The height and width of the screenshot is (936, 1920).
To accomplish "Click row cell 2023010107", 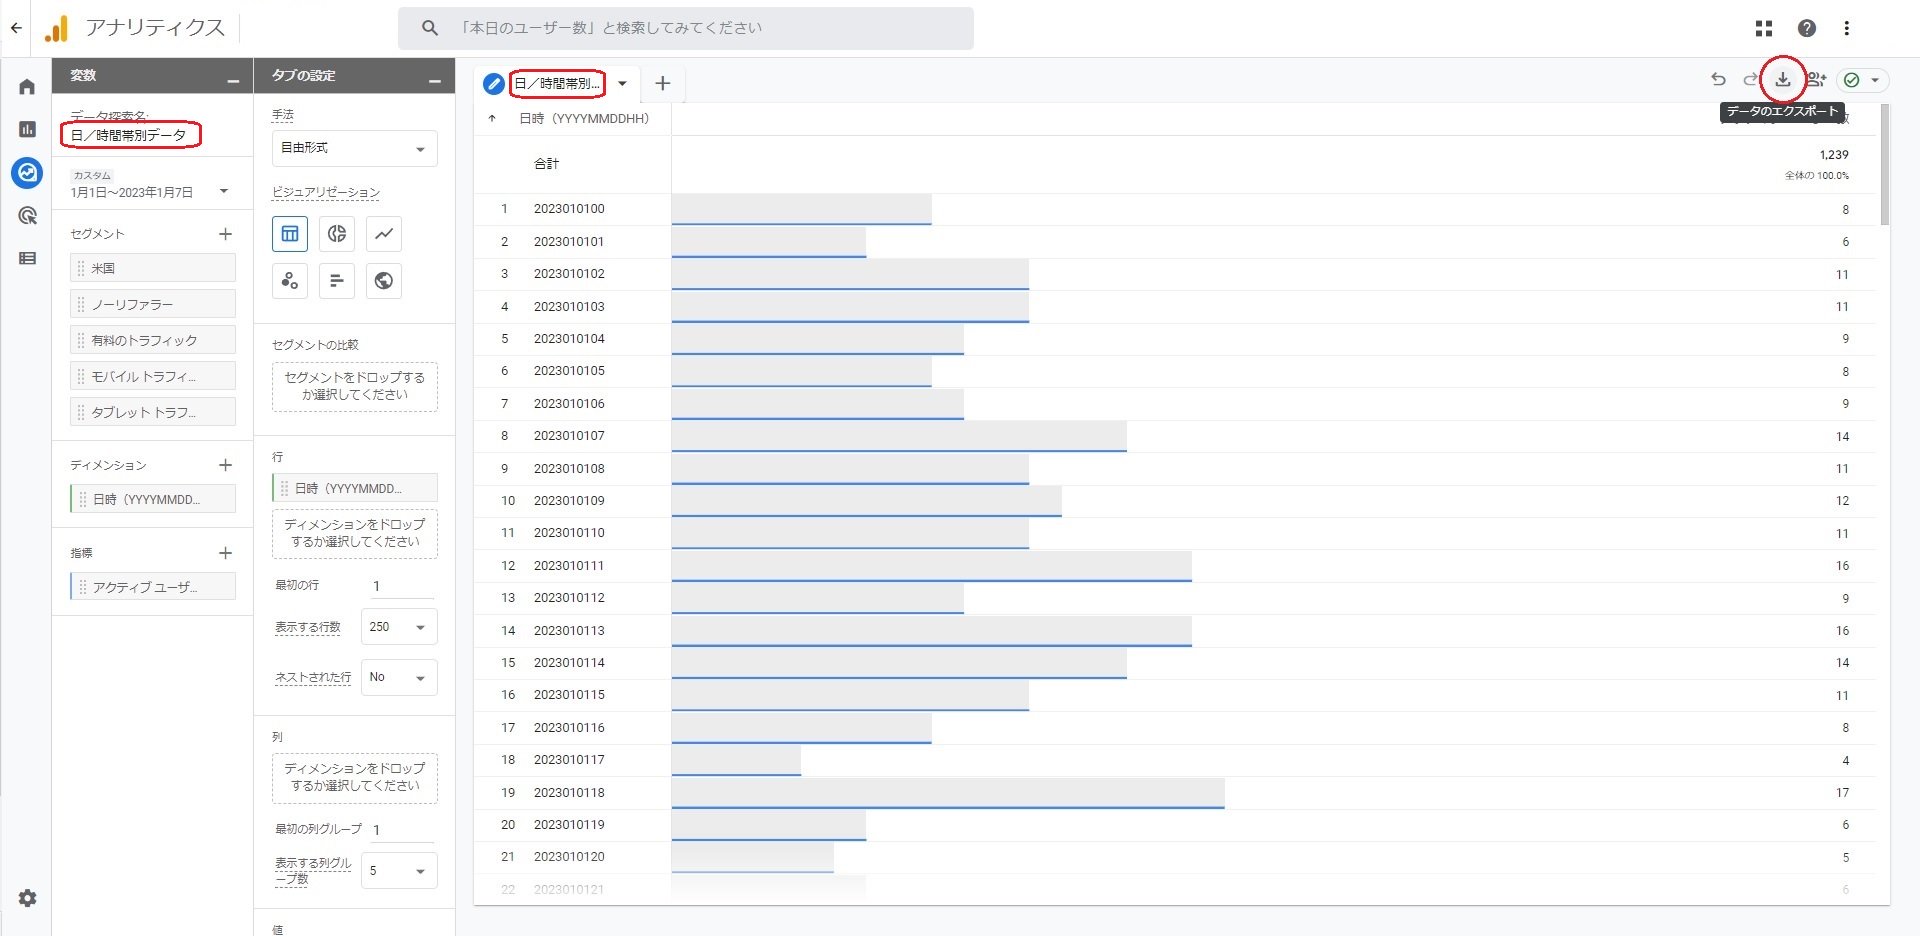I will (569, 436).
